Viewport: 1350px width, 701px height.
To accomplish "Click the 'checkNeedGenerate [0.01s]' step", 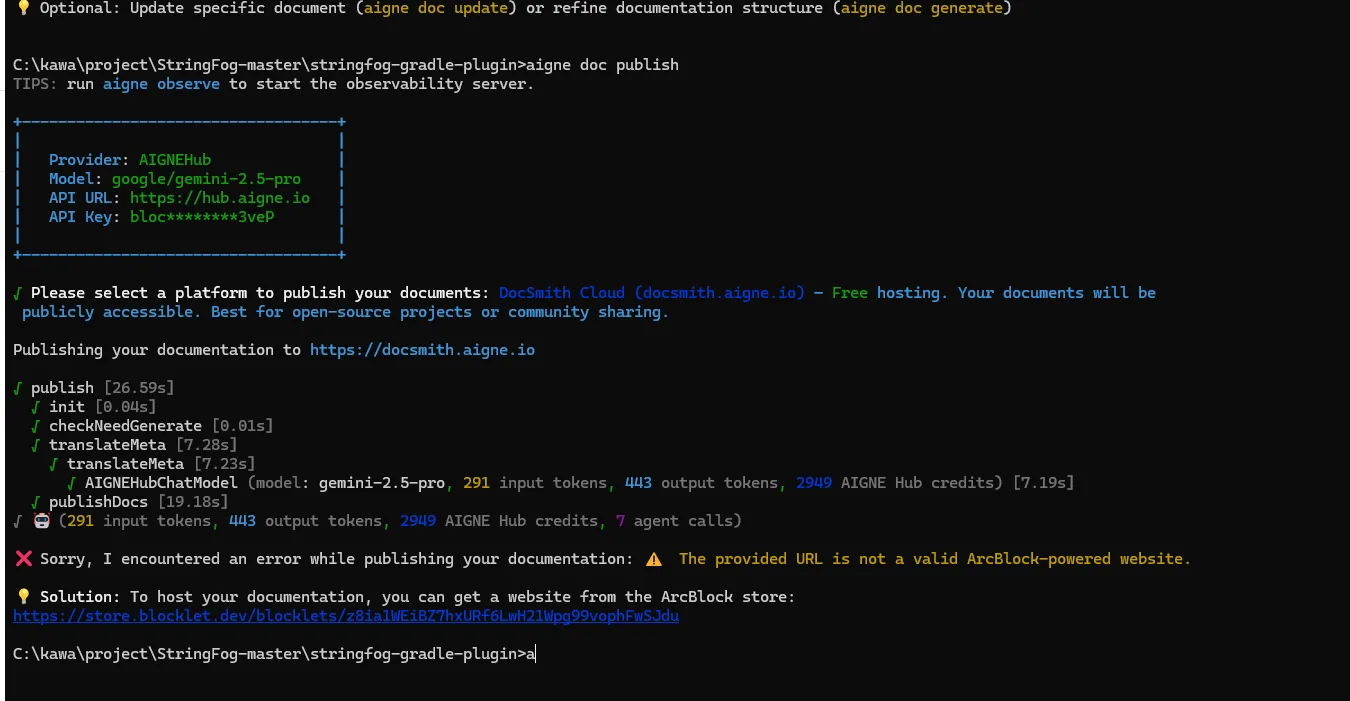I will [161, 426].
